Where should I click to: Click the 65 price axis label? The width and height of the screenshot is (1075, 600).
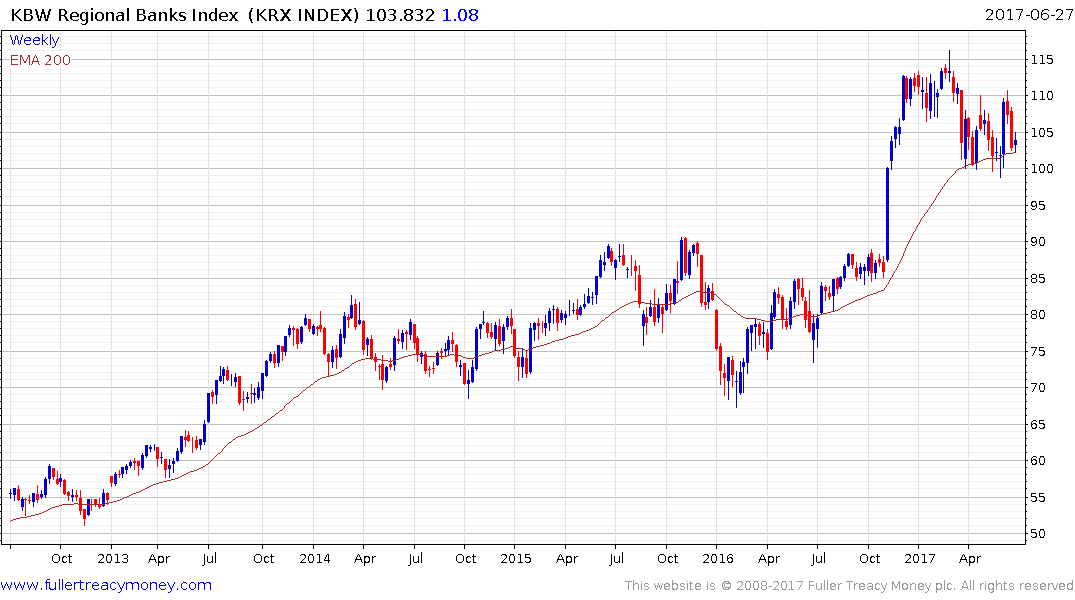click(x=1038, y=424)
